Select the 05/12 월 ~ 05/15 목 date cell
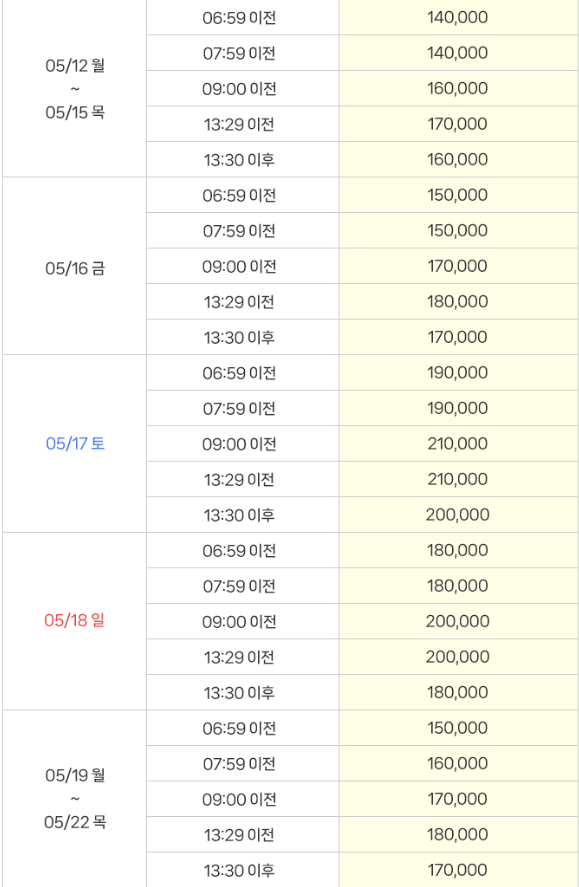Image resolution: width=579 pixels, height=887 pixels. tap(75, 89)
